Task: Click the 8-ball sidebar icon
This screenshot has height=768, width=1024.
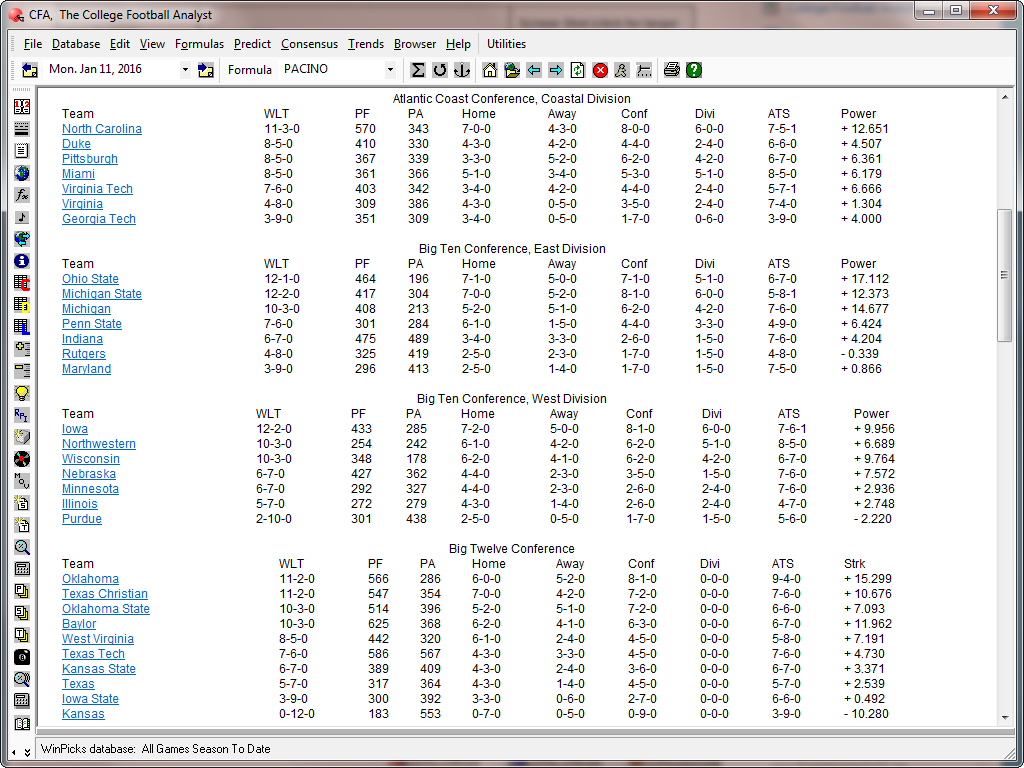Action: coord(22,657)
